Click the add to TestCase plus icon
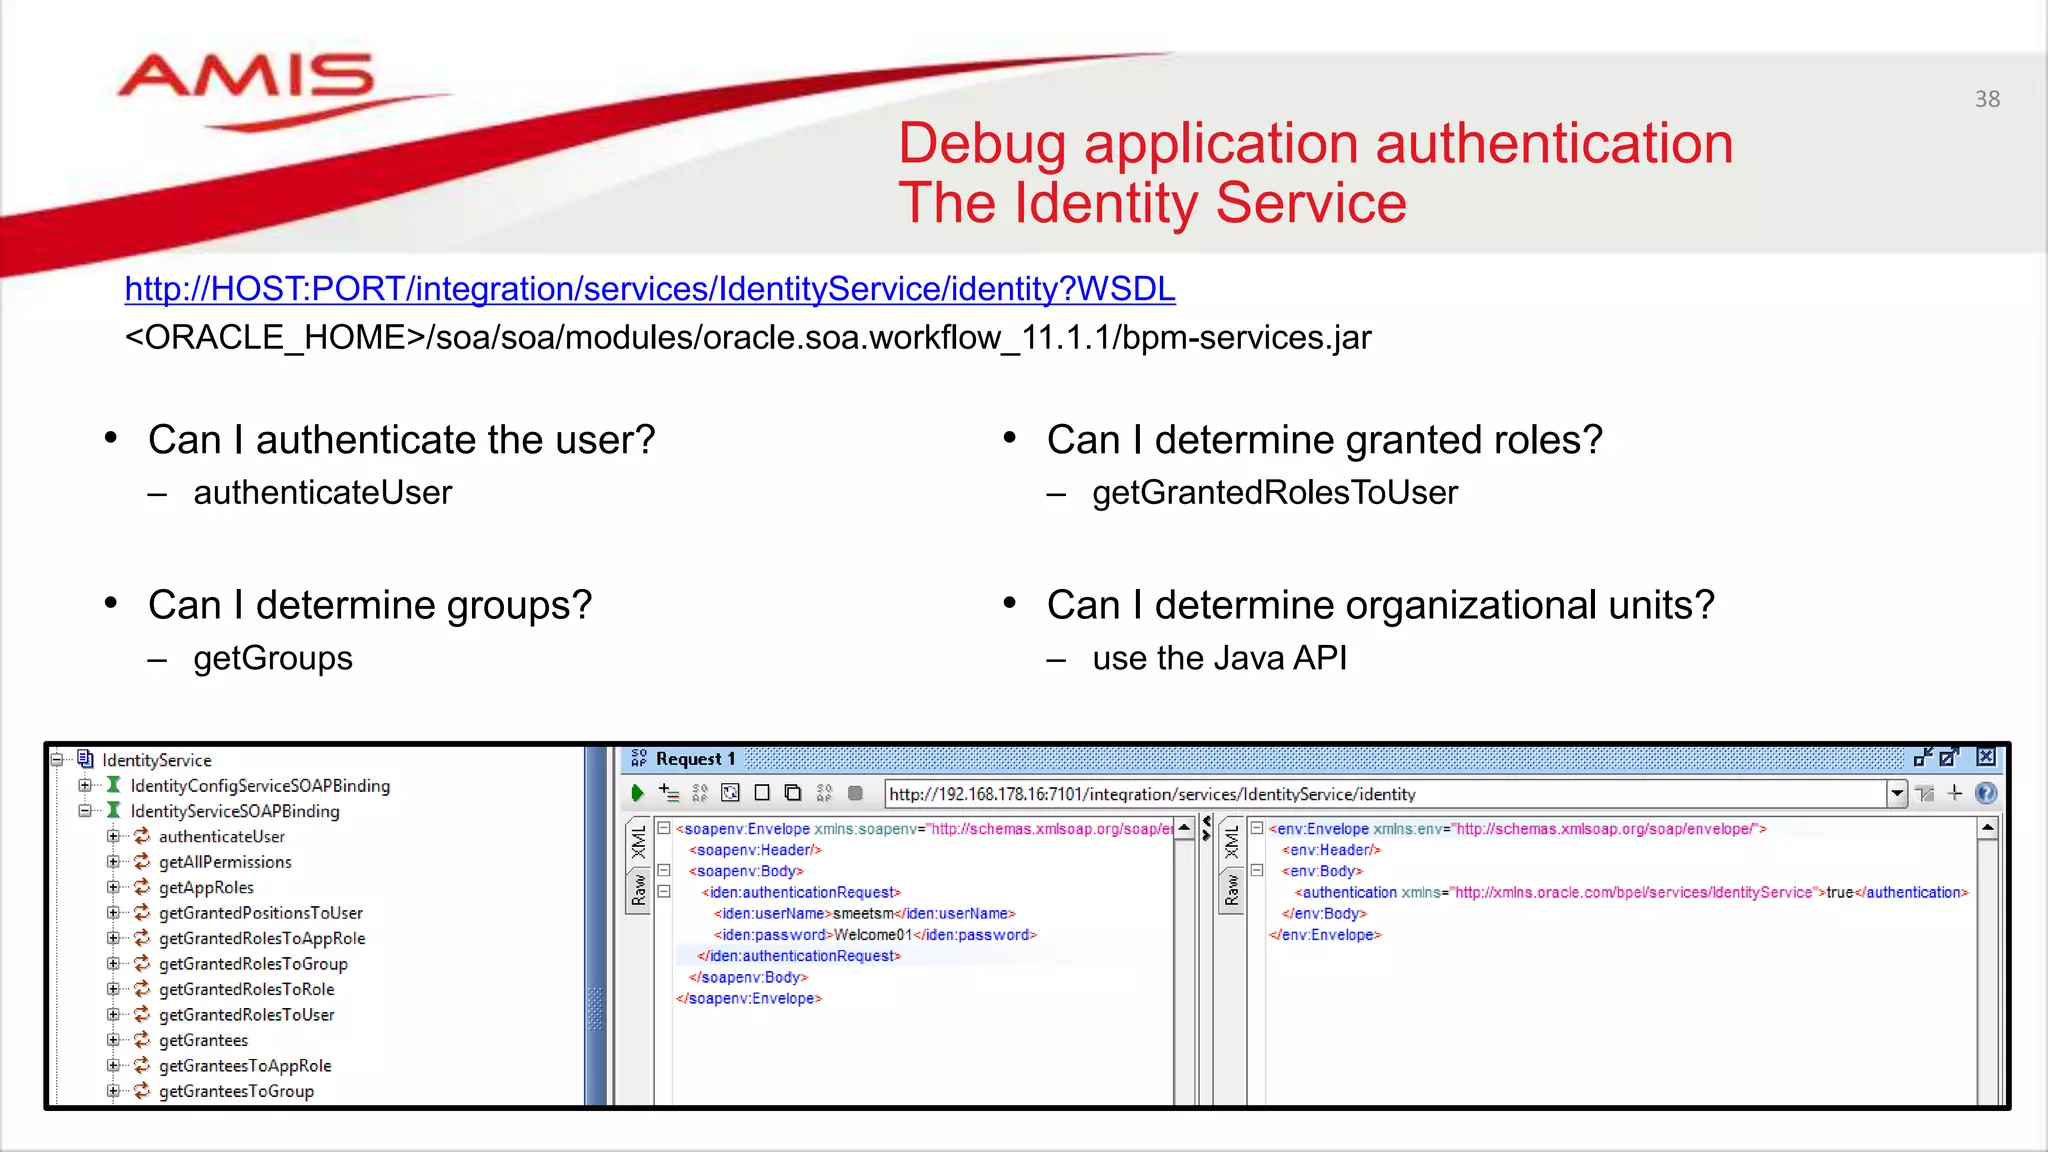The height and width of the screenshot is (1152, 2048). click(669, 793)
